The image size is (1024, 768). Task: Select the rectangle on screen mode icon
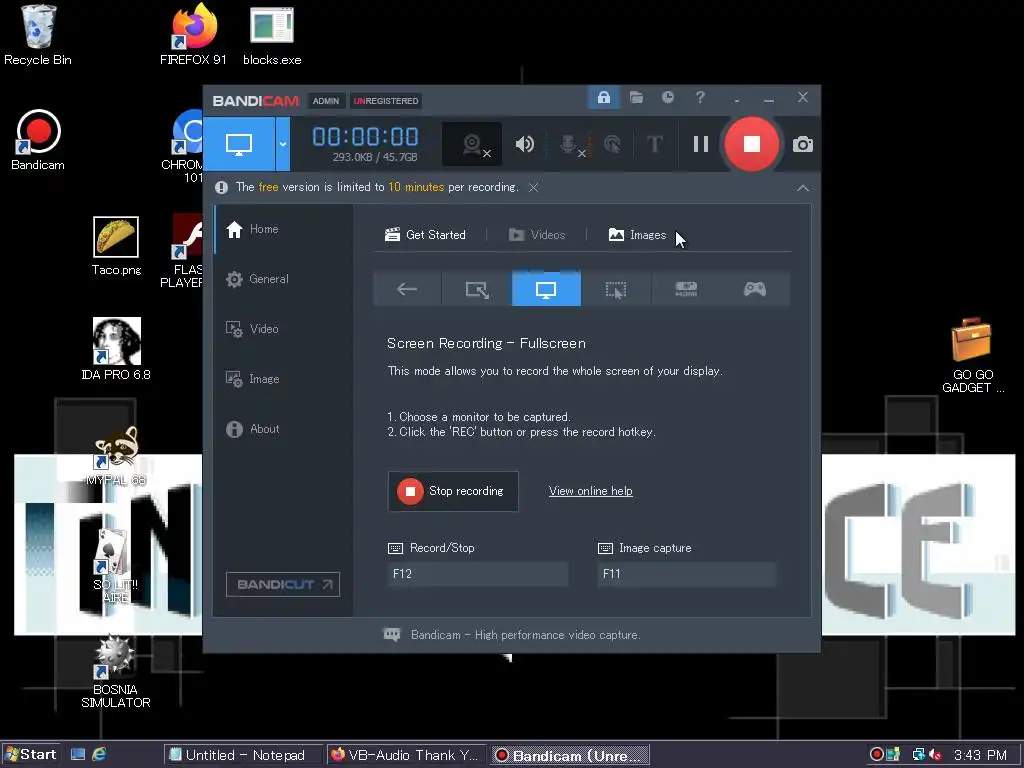(x=477, y=289)
